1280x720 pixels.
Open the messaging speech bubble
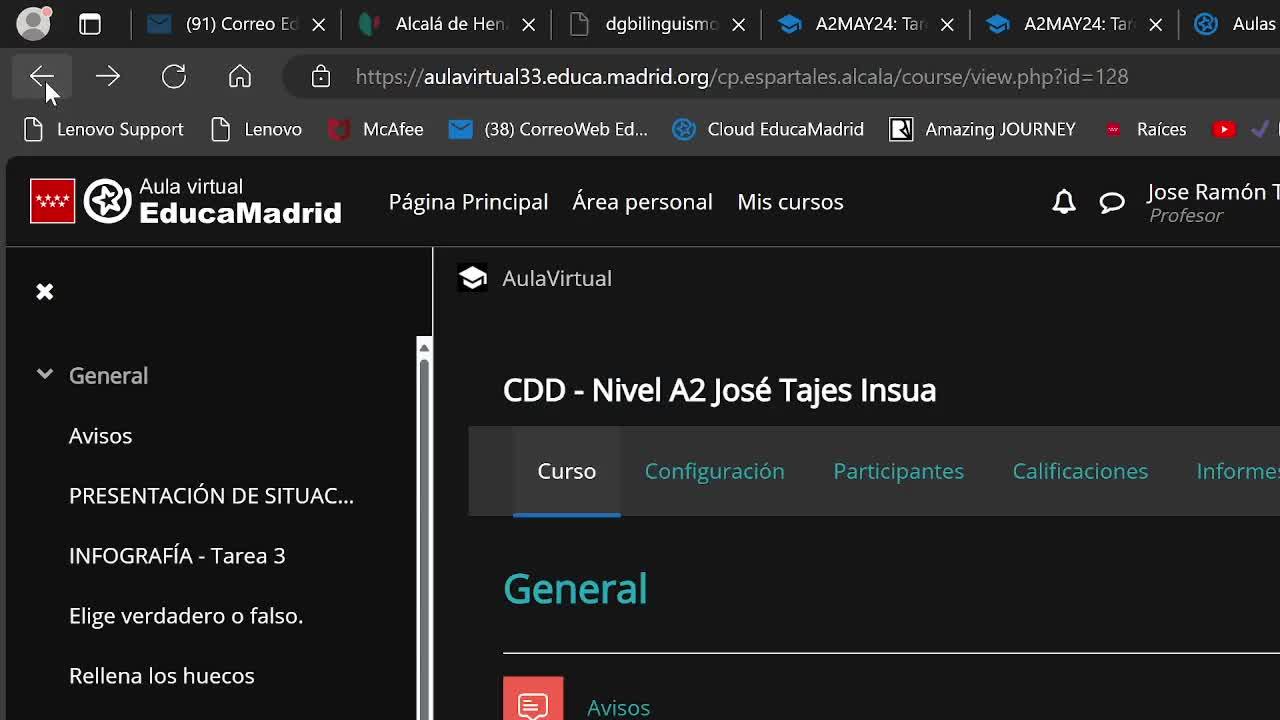click(1112, 203)
